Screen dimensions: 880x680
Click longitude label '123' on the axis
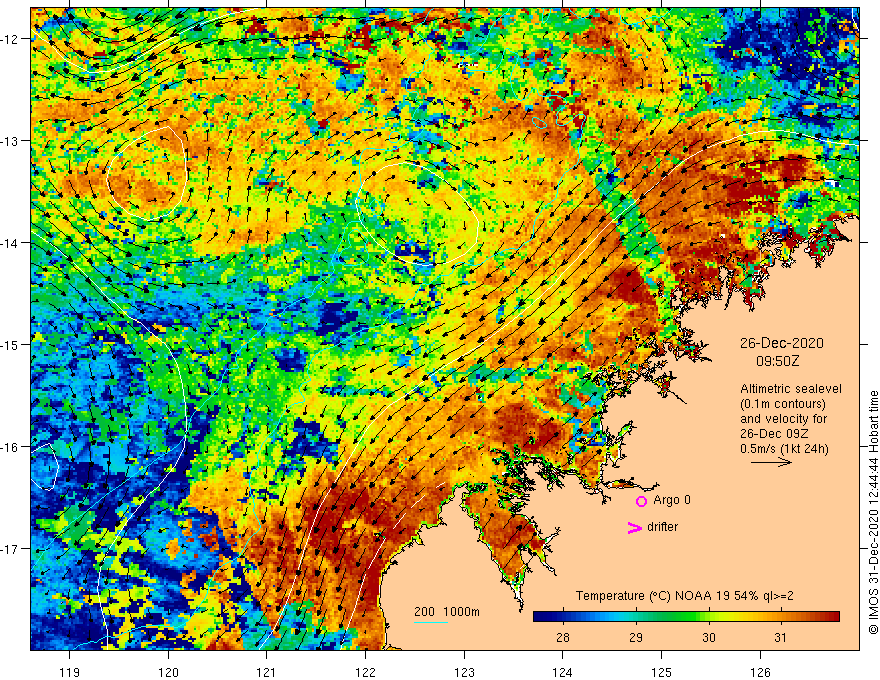[x=464, y=672]
